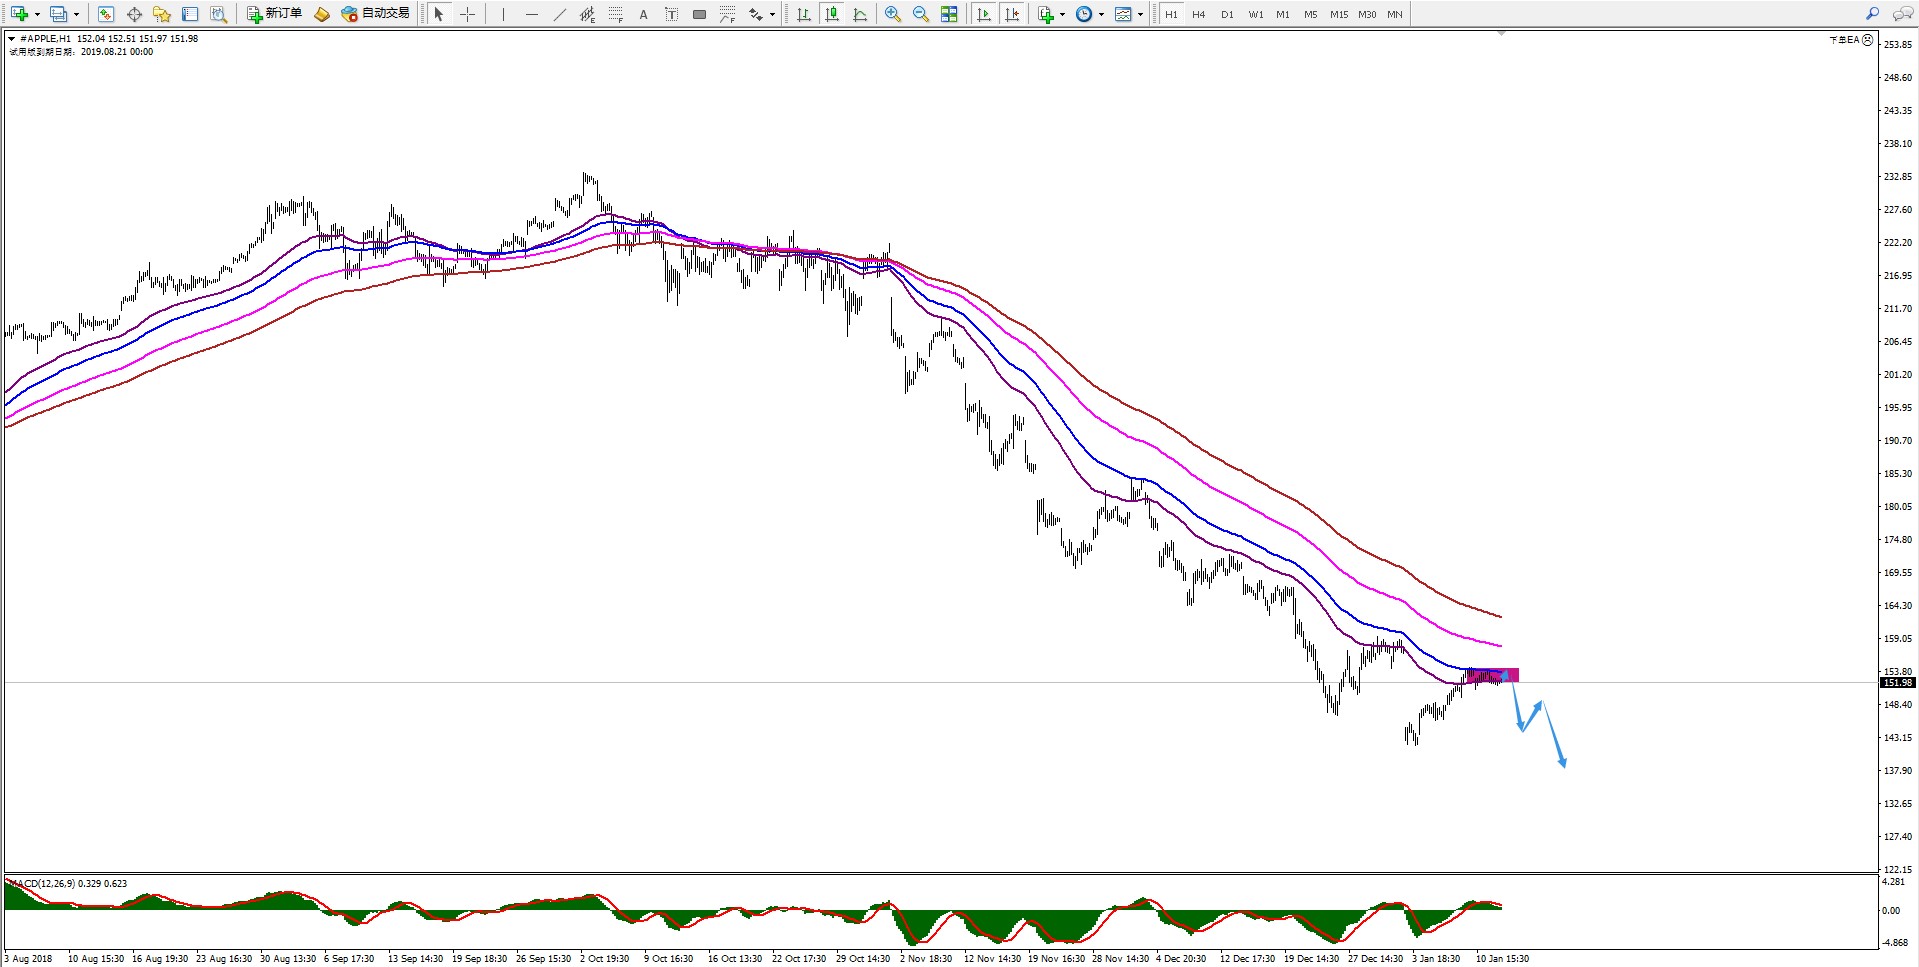The width and height of the screenshot is (1919, 967).
Task: Open the Strategy Tester magnifier icon
Action: click(218, 14)
